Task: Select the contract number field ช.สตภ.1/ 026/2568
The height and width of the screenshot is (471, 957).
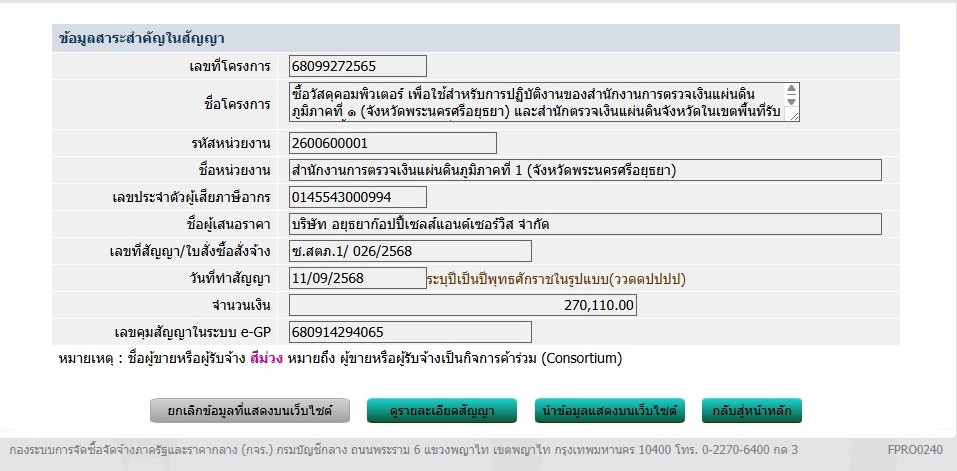Action: [x=409, y=251]
